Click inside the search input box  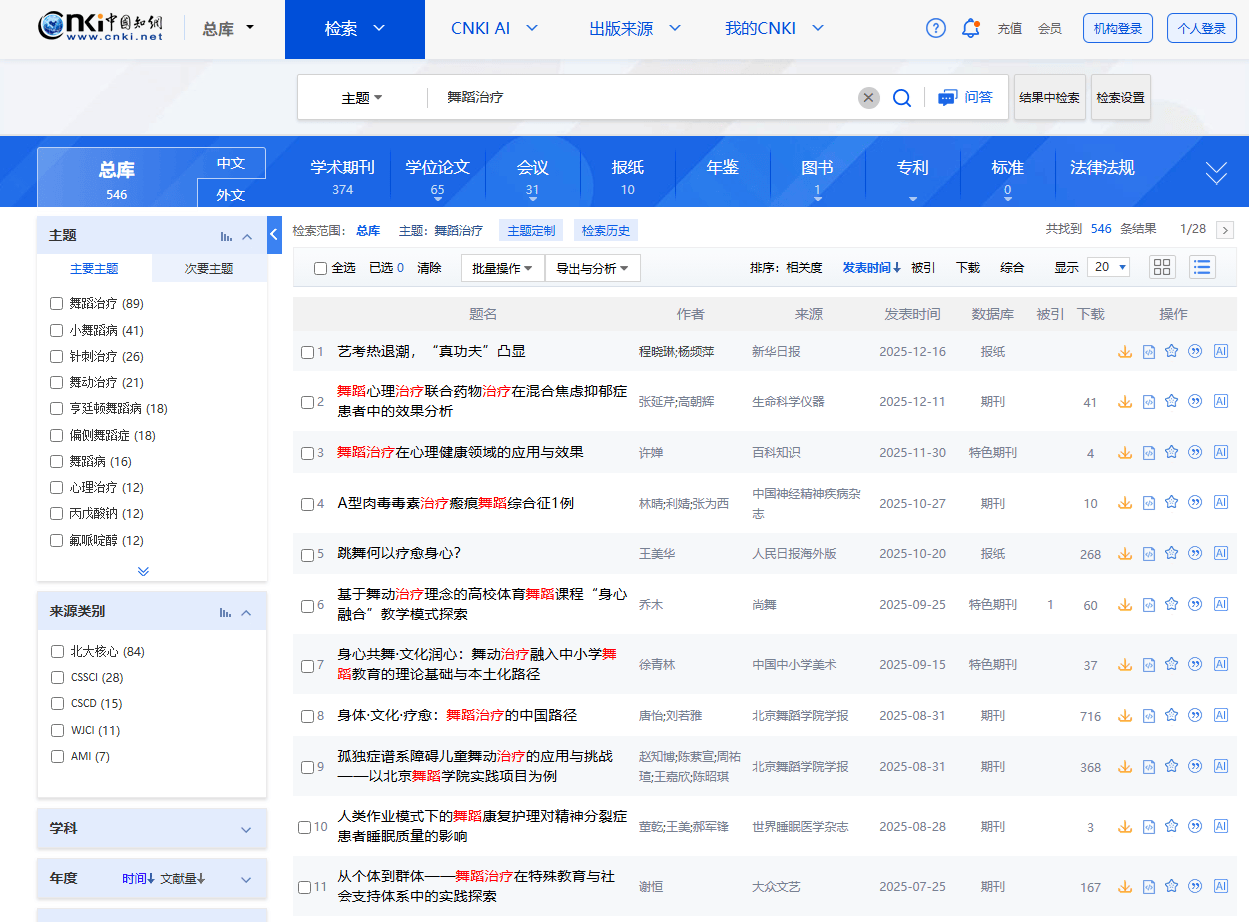650,97
